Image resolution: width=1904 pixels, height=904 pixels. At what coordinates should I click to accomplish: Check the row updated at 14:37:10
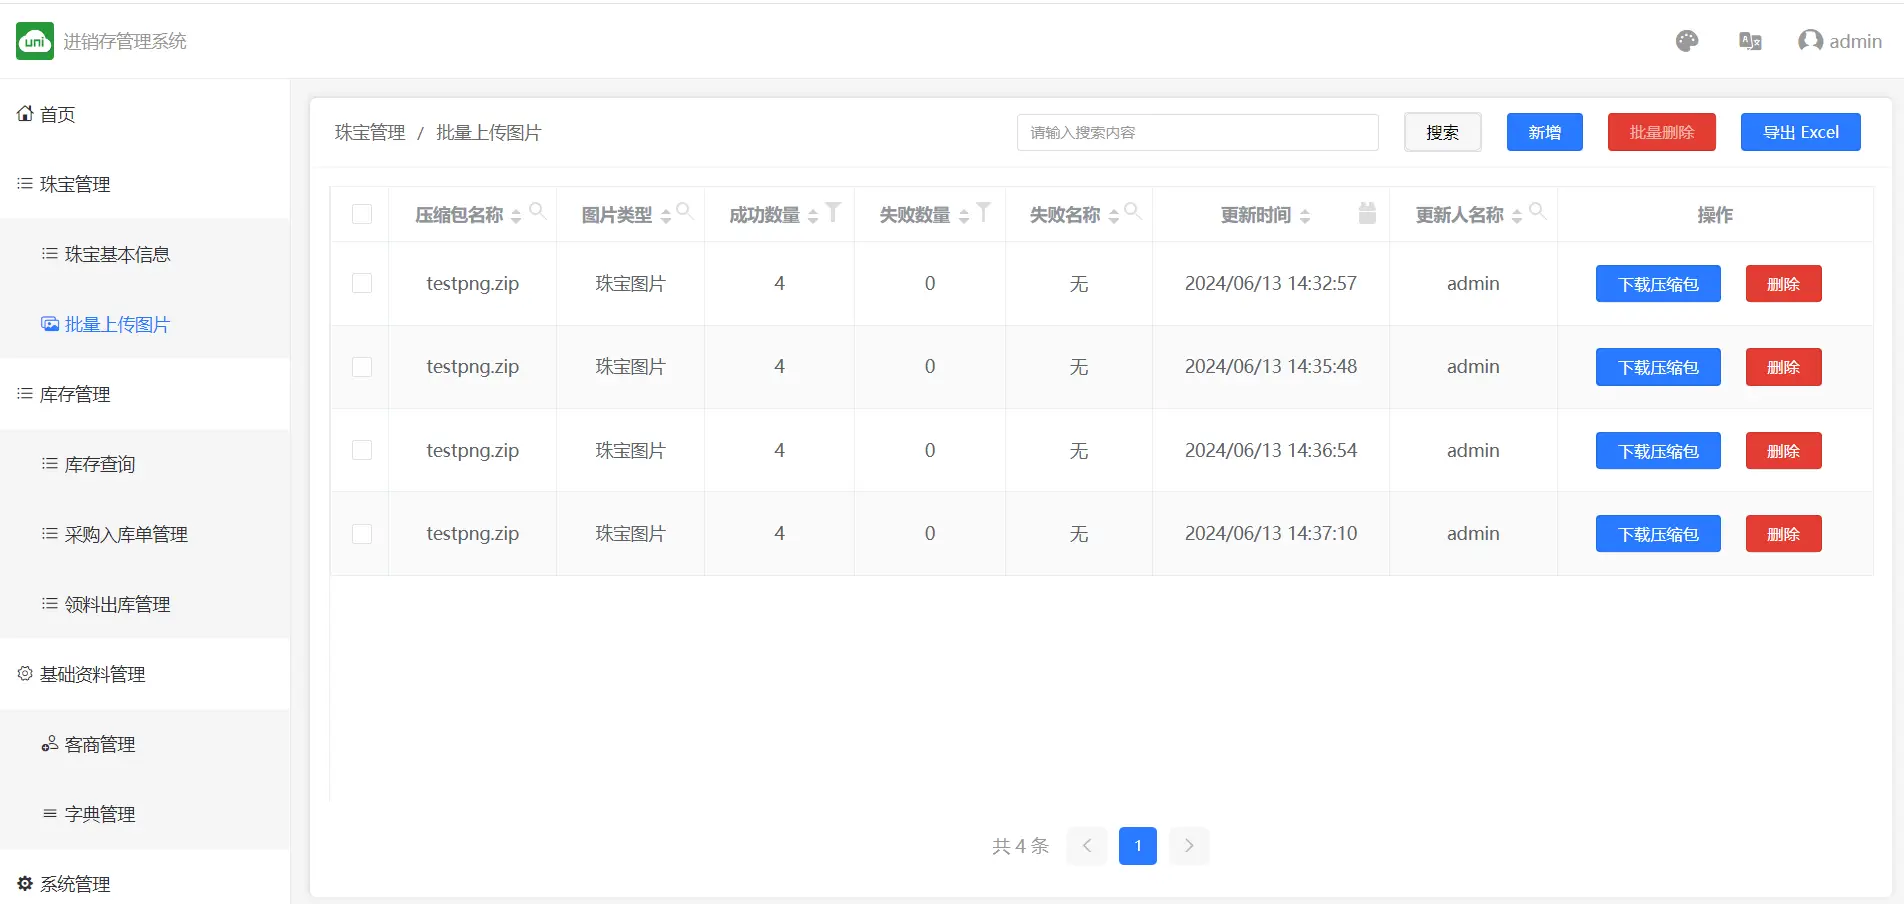[362, 534]
